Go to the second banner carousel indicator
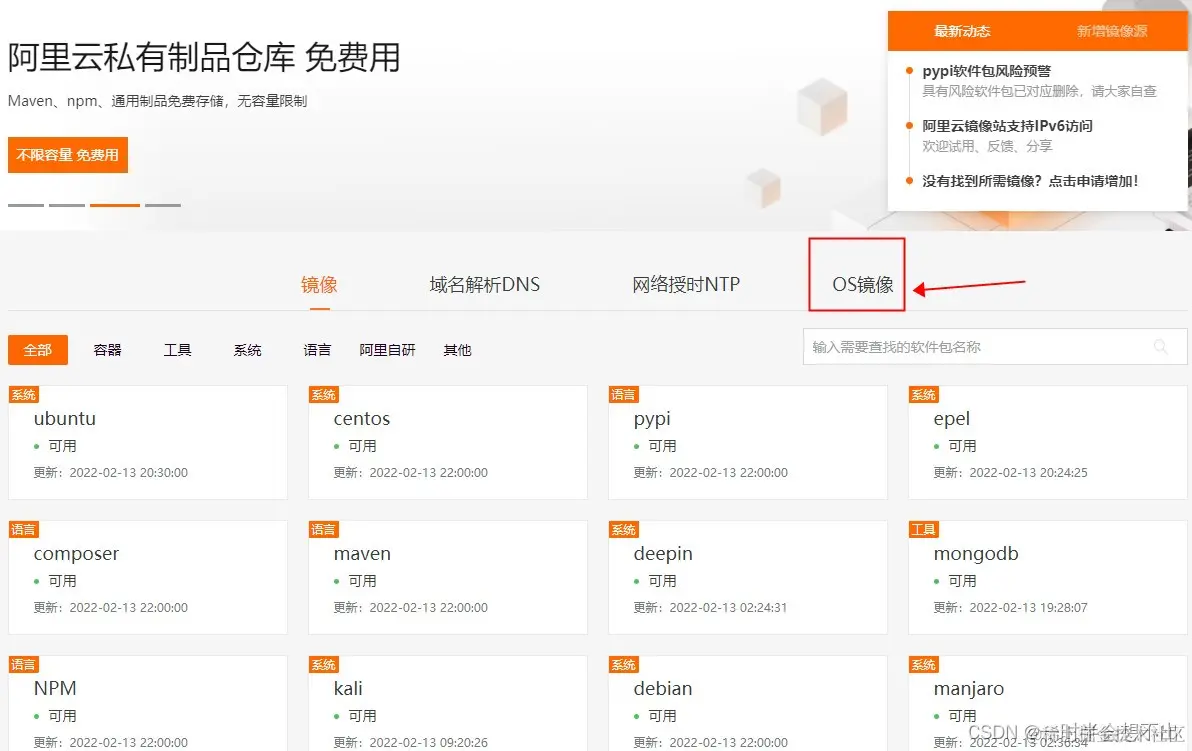The image size is (1192, 751). pos(67,204)
